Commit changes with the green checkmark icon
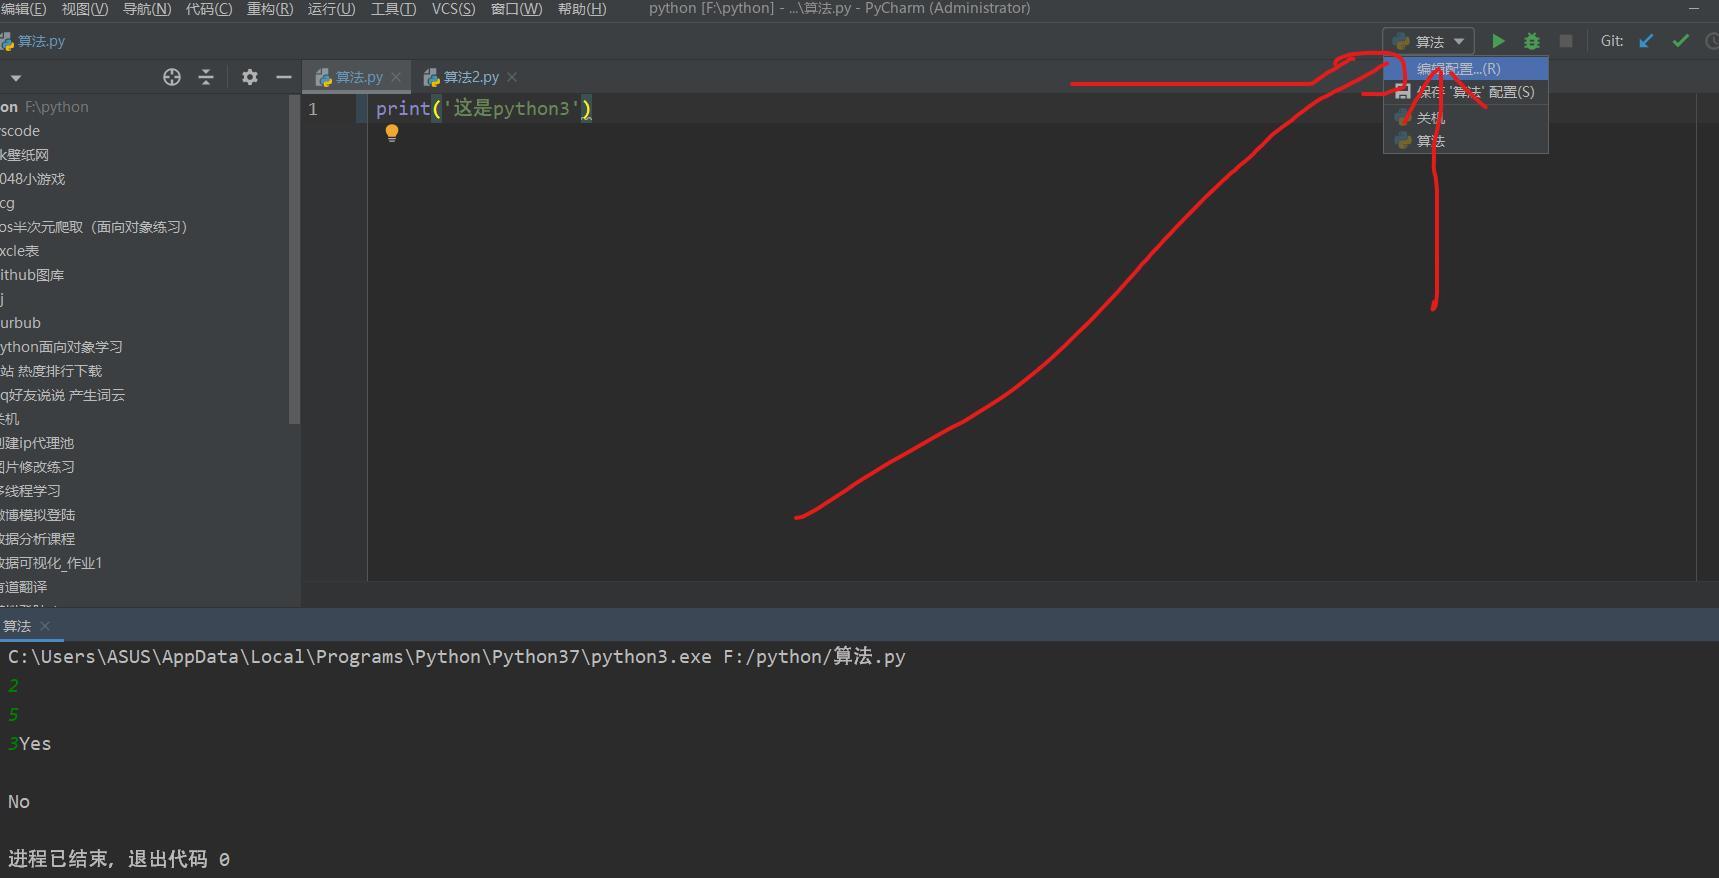Image resolution: width=1719 pixels, height=878 pixels. click(x=1680, y=41)
